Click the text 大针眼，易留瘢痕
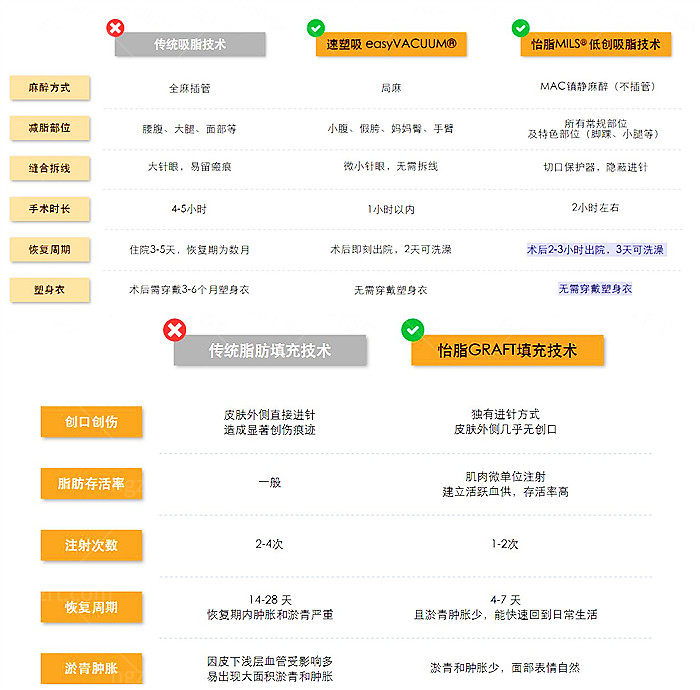This screenshot has width=700, height=690. coord(190,167)
